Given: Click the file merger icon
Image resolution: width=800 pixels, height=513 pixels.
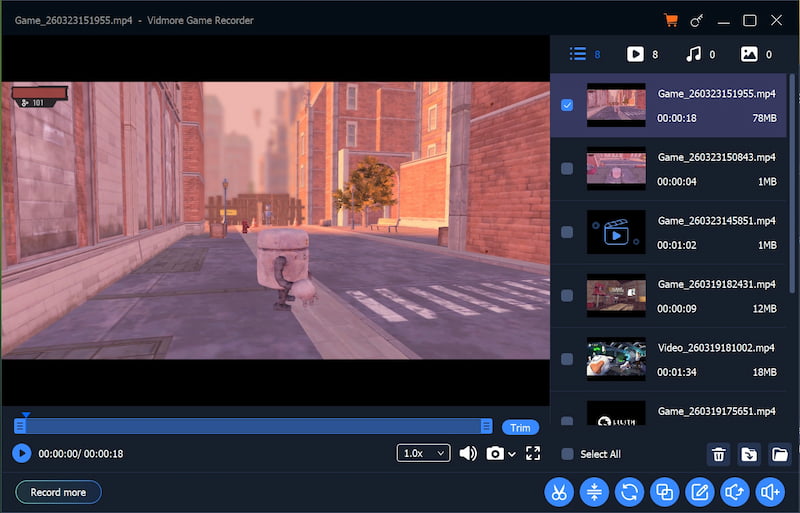Looking at the screenshot, I should coord(663,492).
